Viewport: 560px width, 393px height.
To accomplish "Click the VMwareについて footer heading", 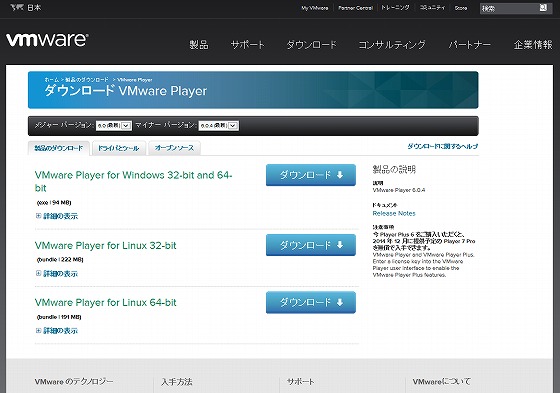I will [x=441, y=382].
